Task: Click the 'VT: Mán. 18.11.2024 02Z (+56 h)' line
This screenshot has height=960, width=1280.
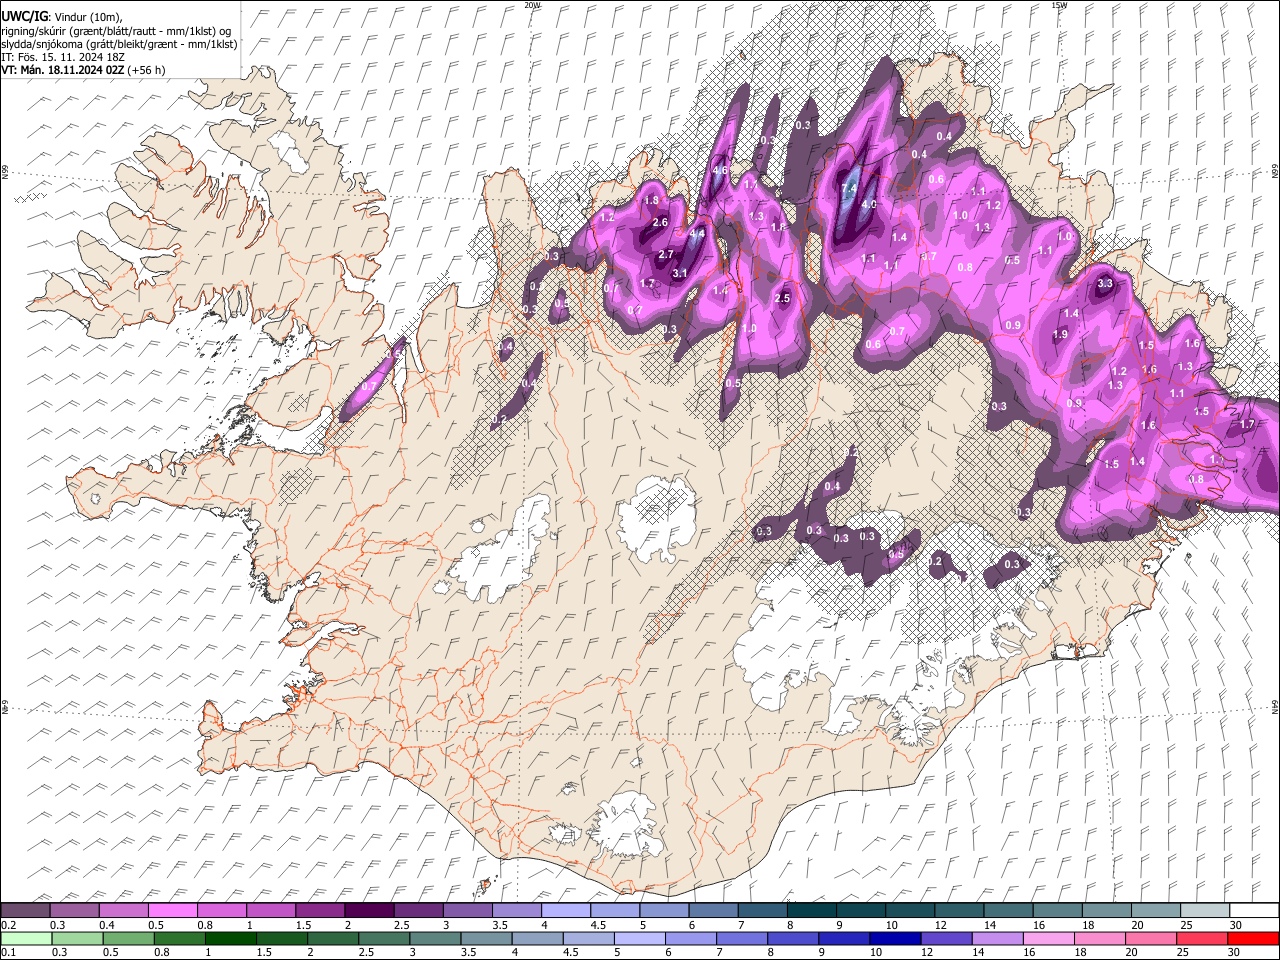Action: pos(84,70)
